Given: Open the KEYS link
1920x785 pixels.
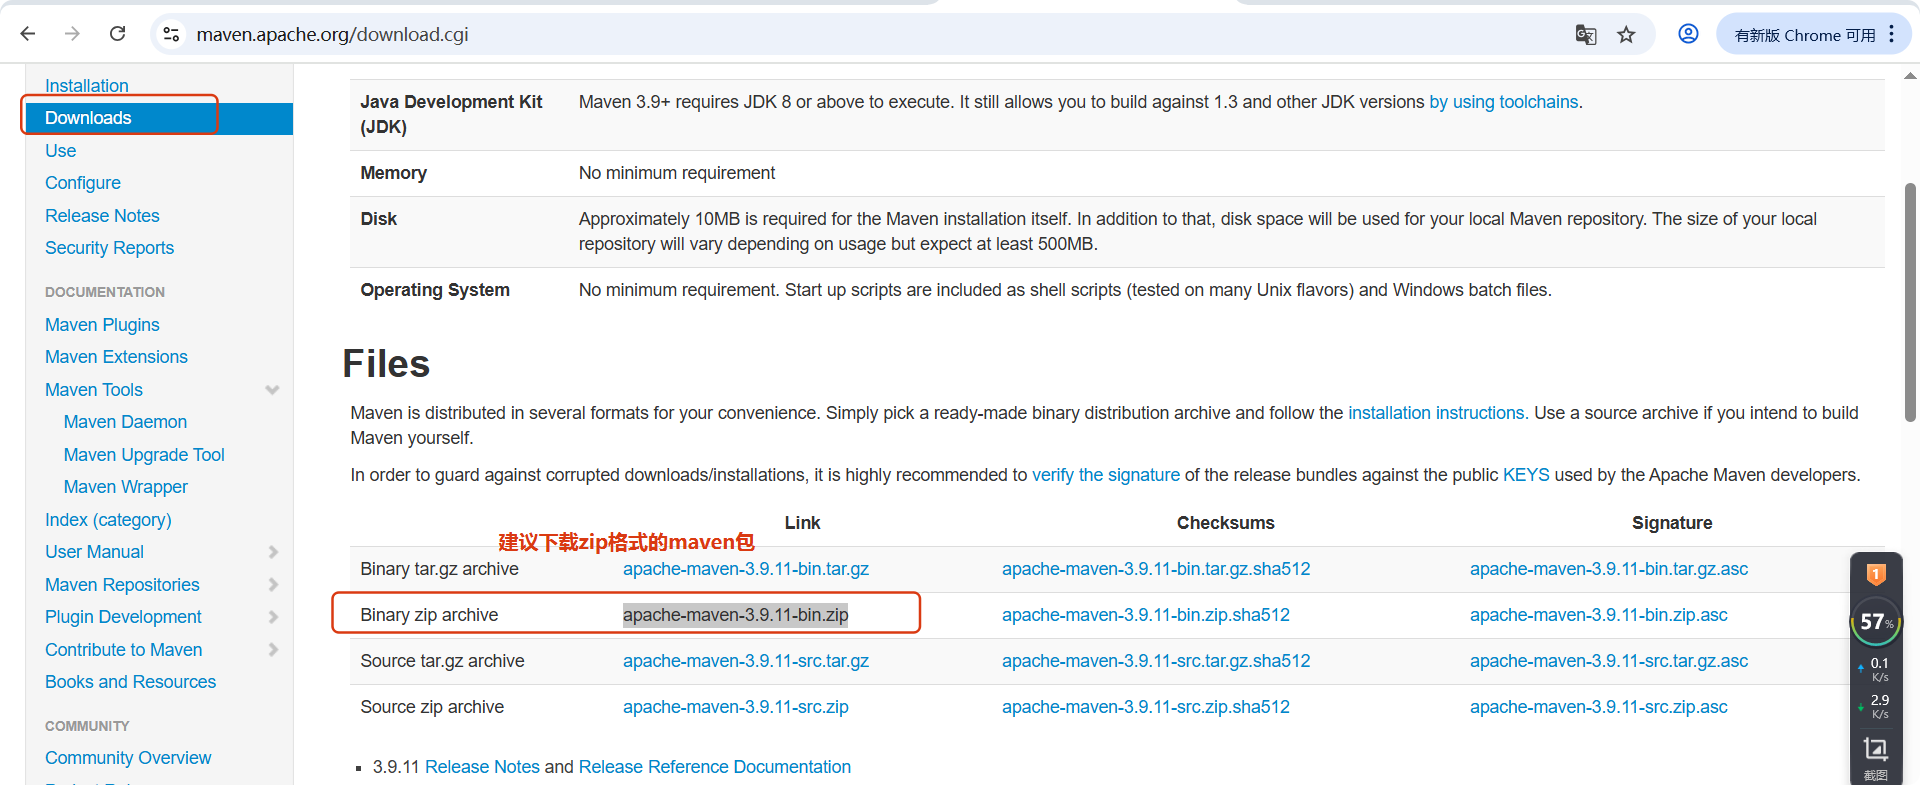Looking at the screenshot, I should point(1526,475).
